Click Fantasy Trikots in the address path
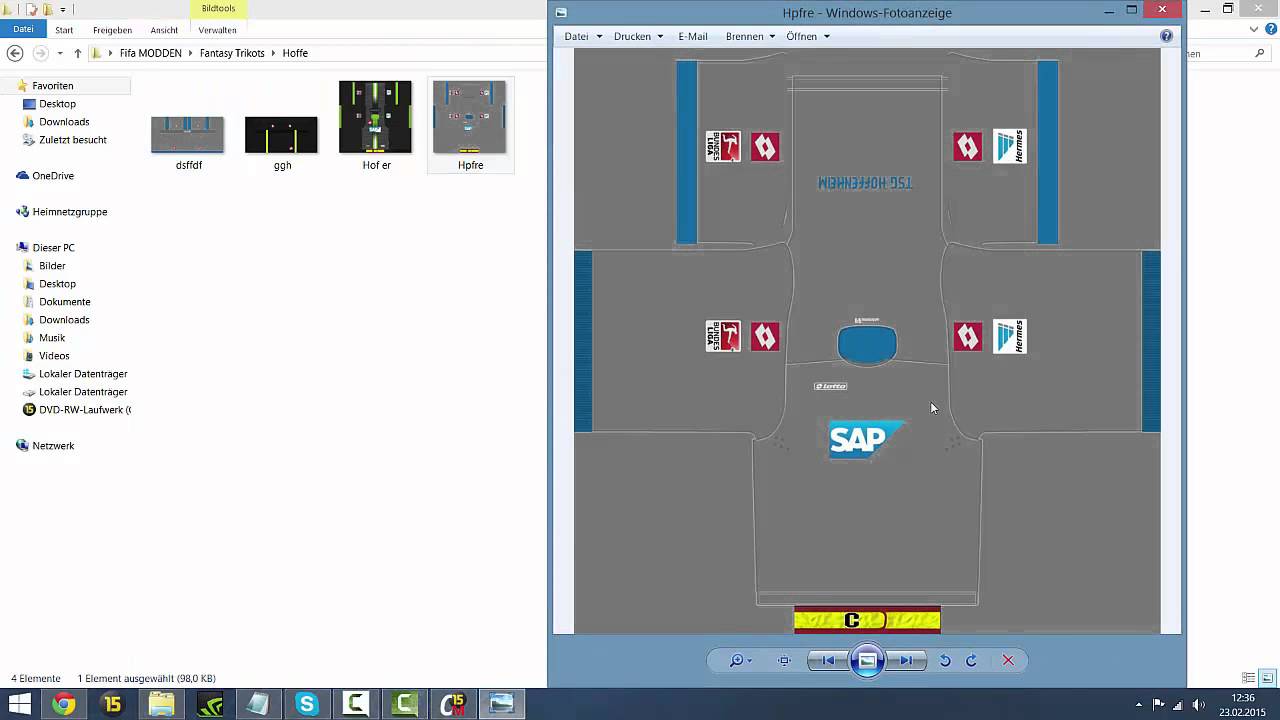Screen dimensions: 1280x720 pos(232,53)
